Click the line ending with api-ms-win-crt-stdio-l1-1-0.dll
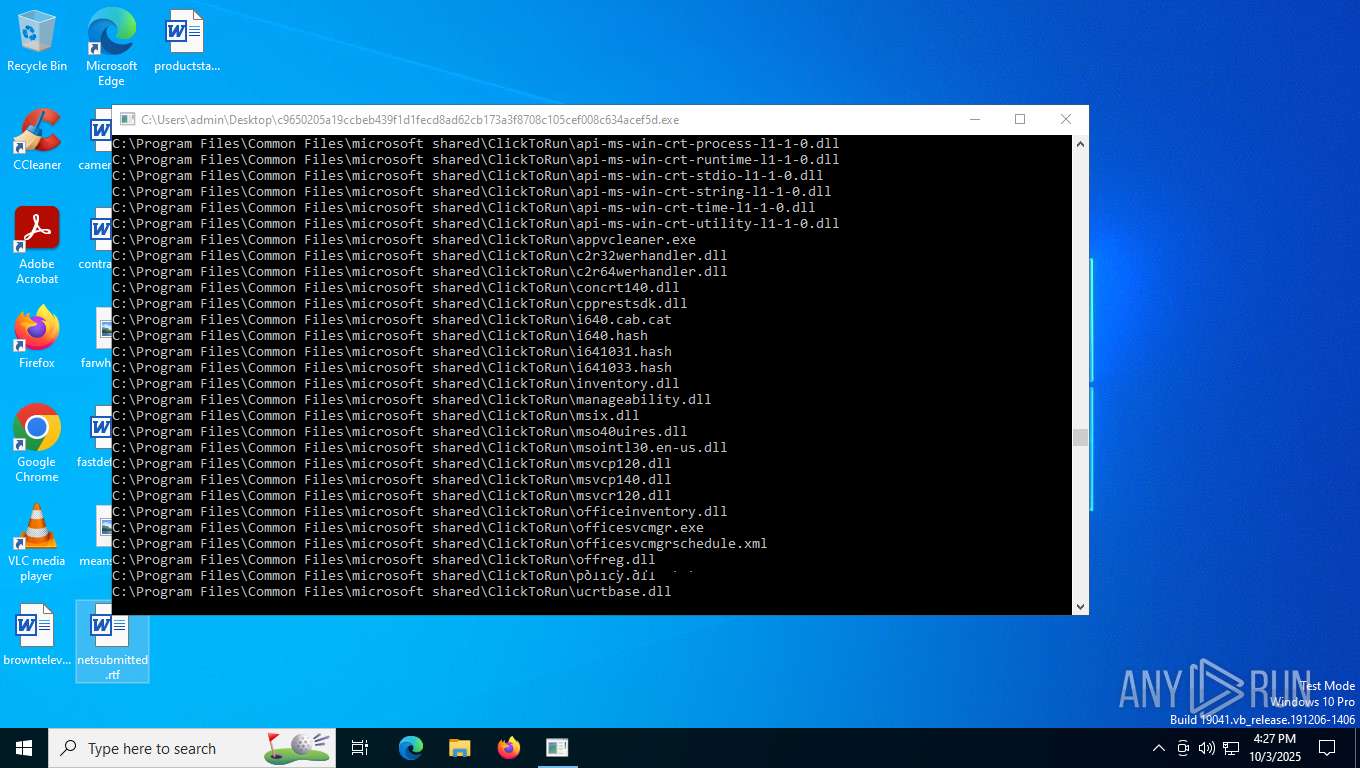This screenshot has width=1360, height=768. tap(468, 176)
